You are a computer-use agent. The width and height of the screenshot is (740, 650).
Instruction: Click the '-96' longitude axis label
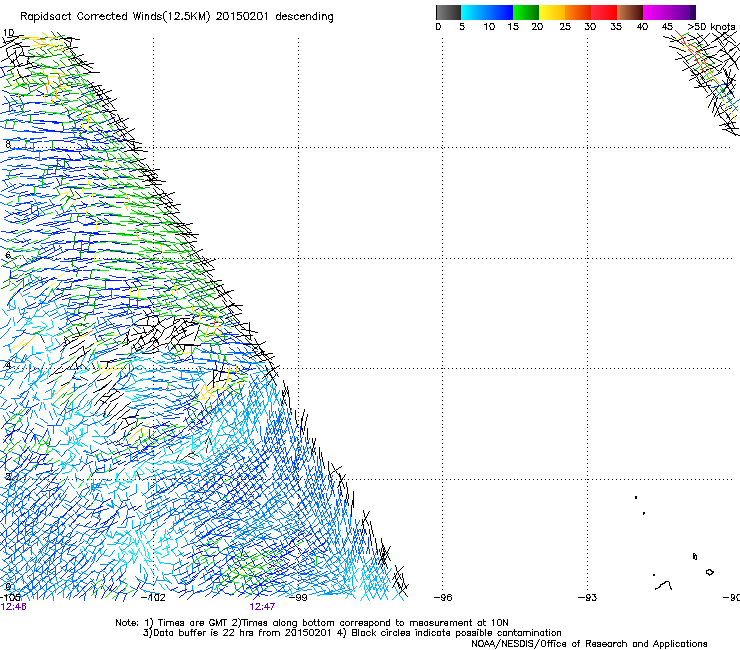coord(443,598)
